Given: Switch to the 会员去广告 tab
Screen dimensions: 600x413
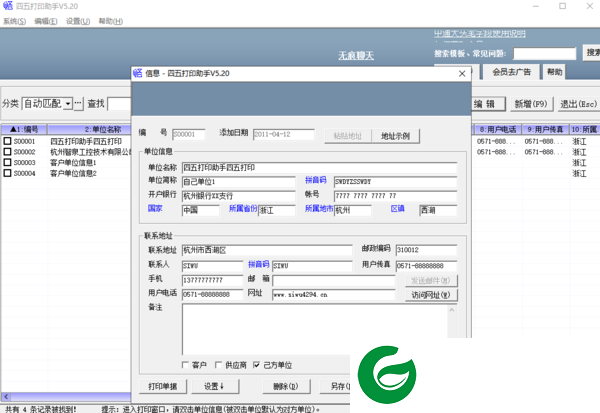Looking at the screenshot, I should [511, 72].
